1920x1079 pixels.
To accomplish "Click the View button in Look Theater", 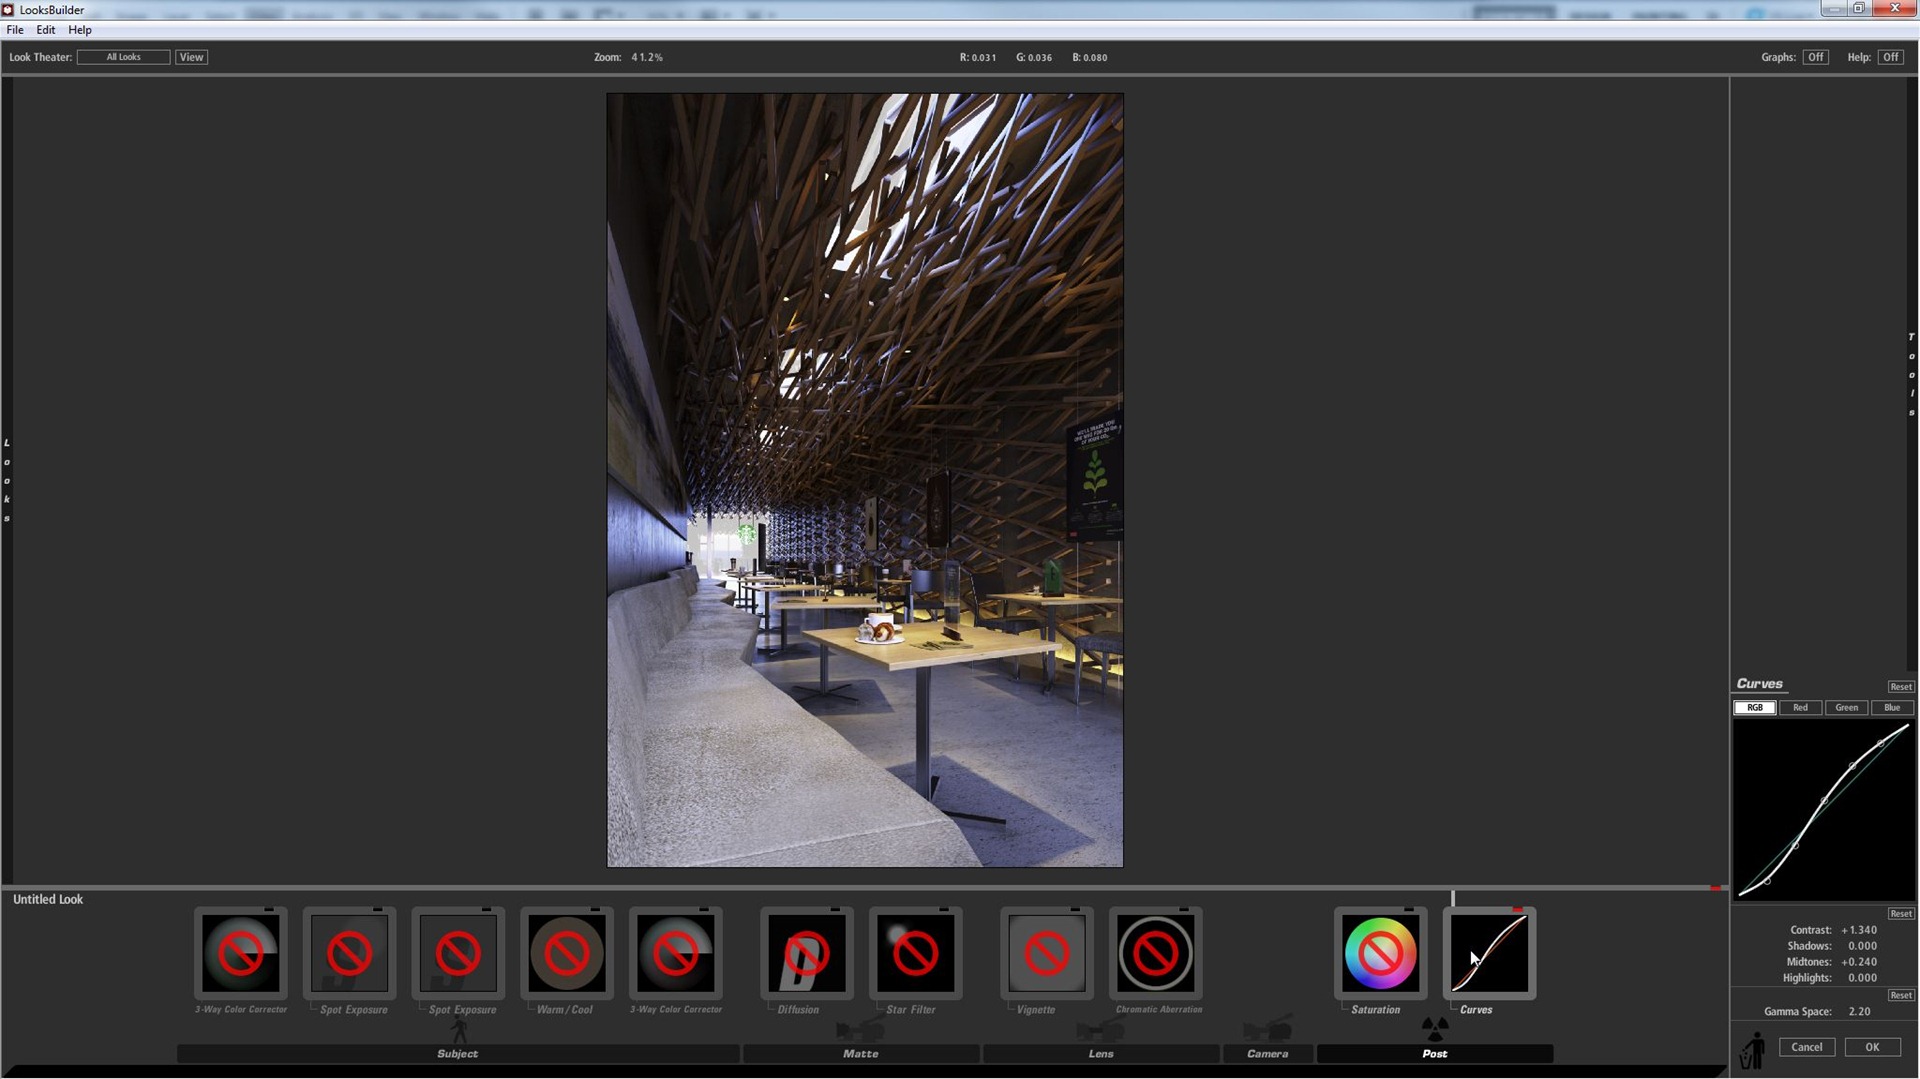I will click(x=191, y=57).
